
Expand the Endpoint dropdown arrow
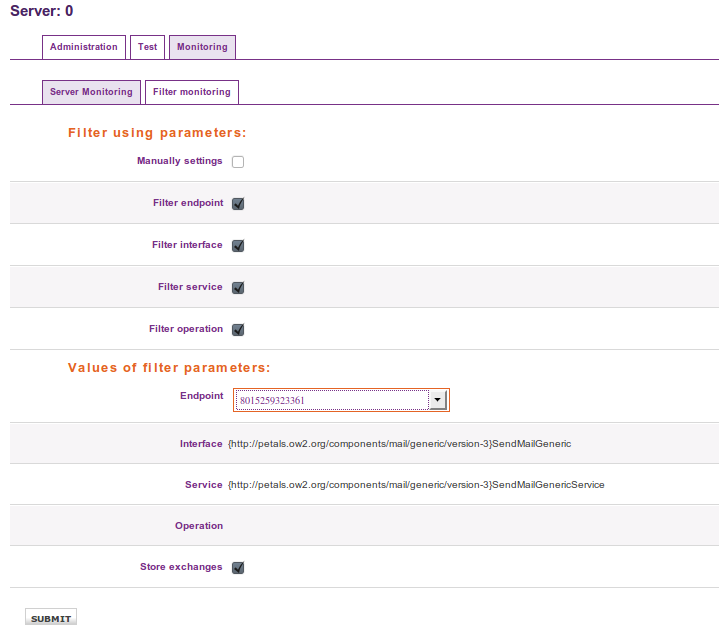pyautogui.click(x=437, y=400)
